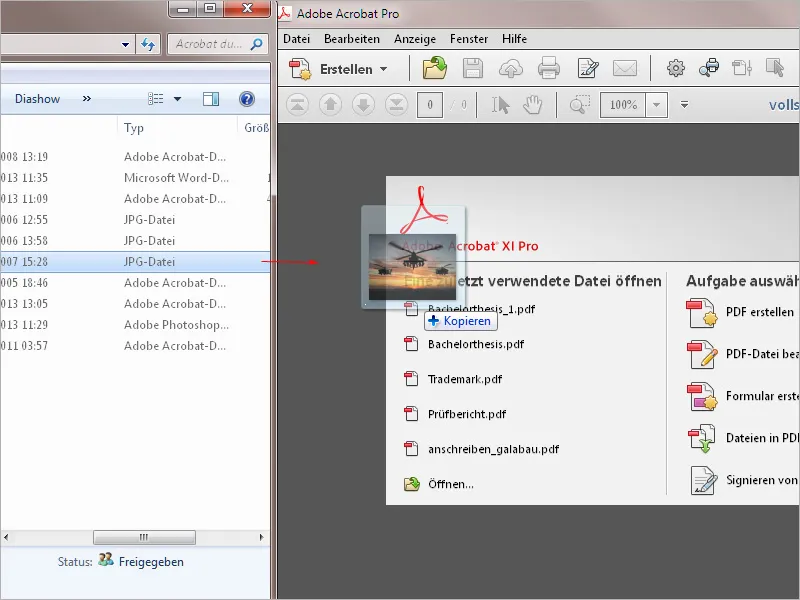Click the 100% zoom value field
The width and height of the screenshot is (800, 600).
pos(623,105)
